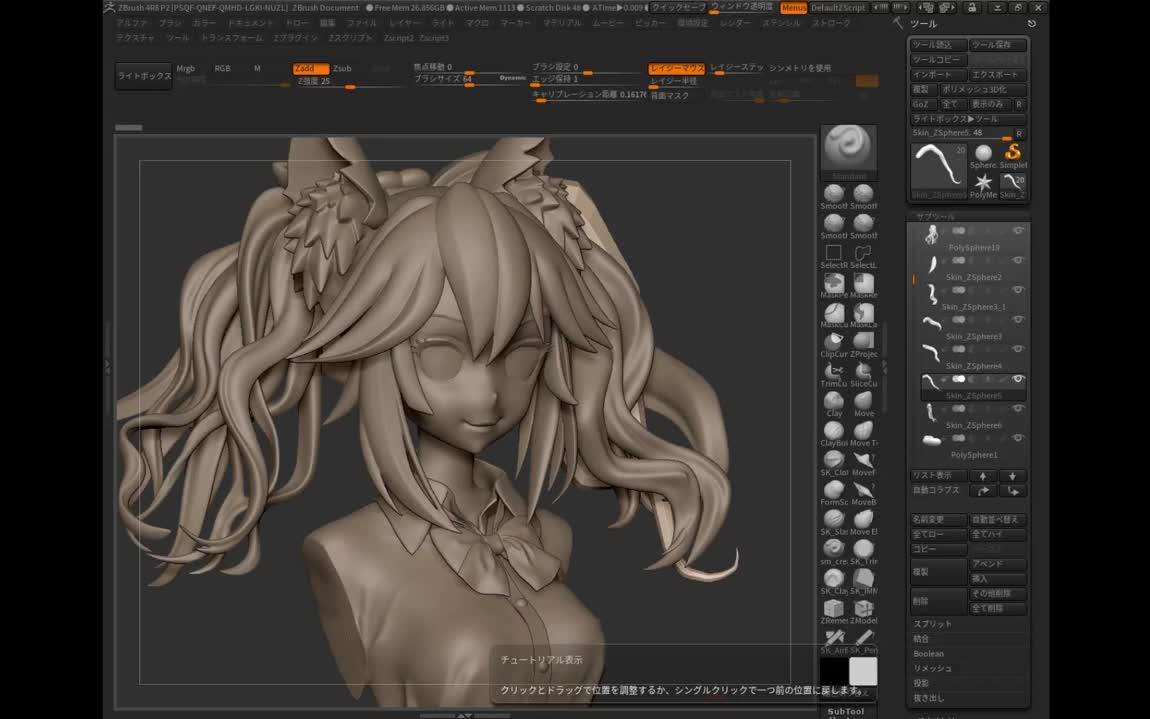Select the Standard brush thumbnail

tap(848, 152)
